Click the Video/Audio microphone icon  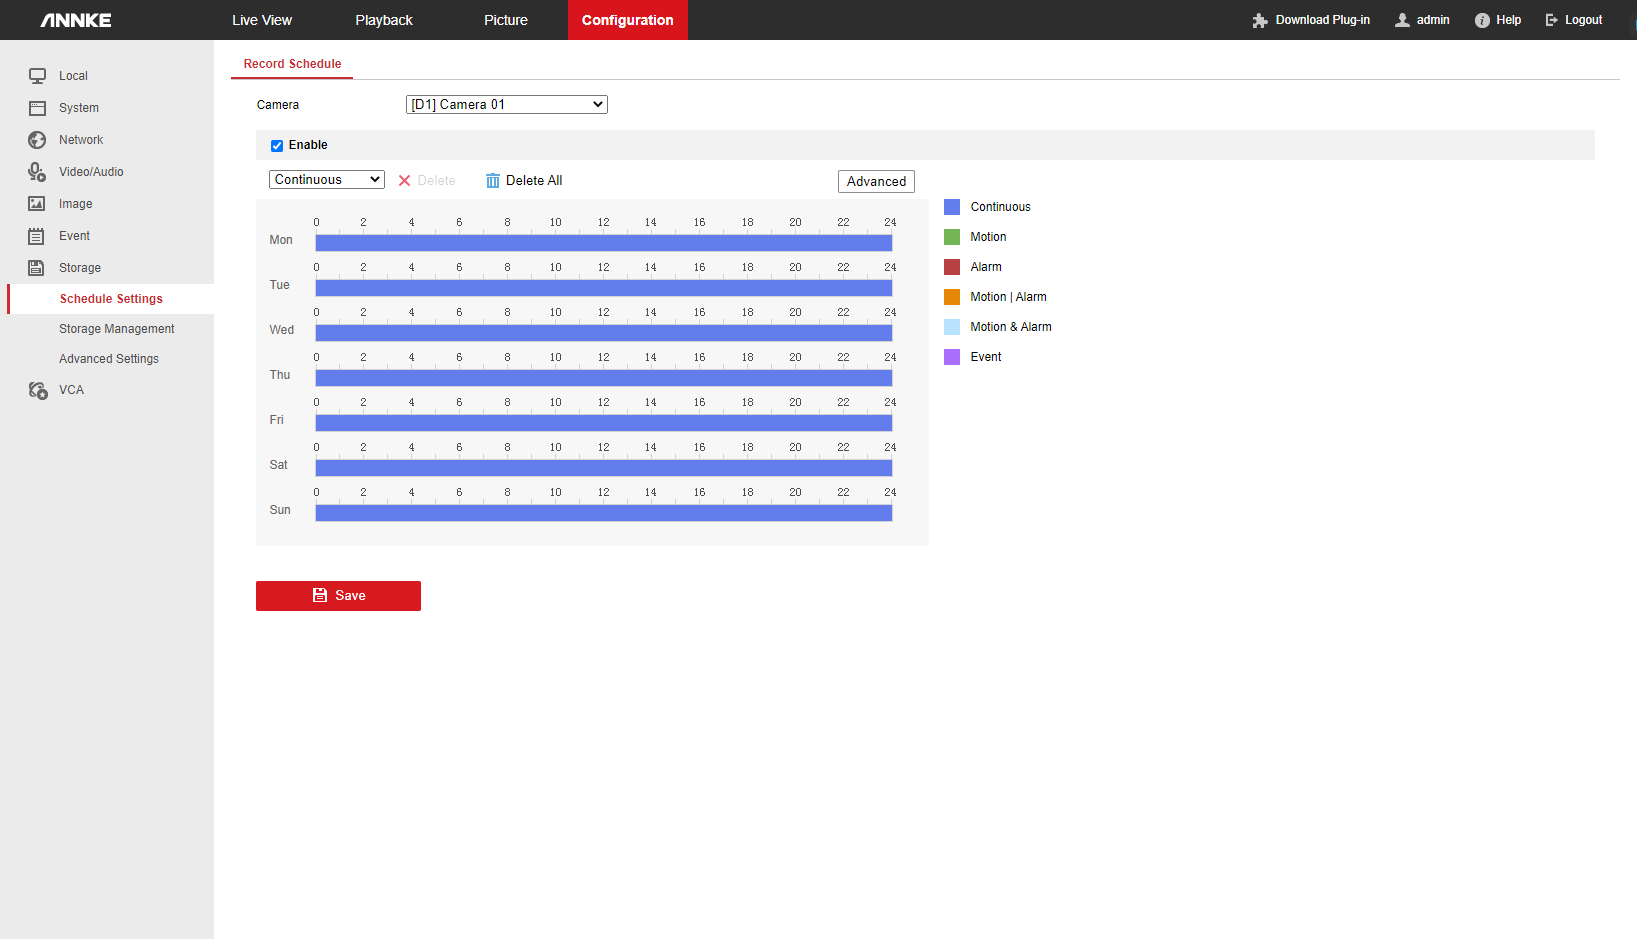click(37, 172)
